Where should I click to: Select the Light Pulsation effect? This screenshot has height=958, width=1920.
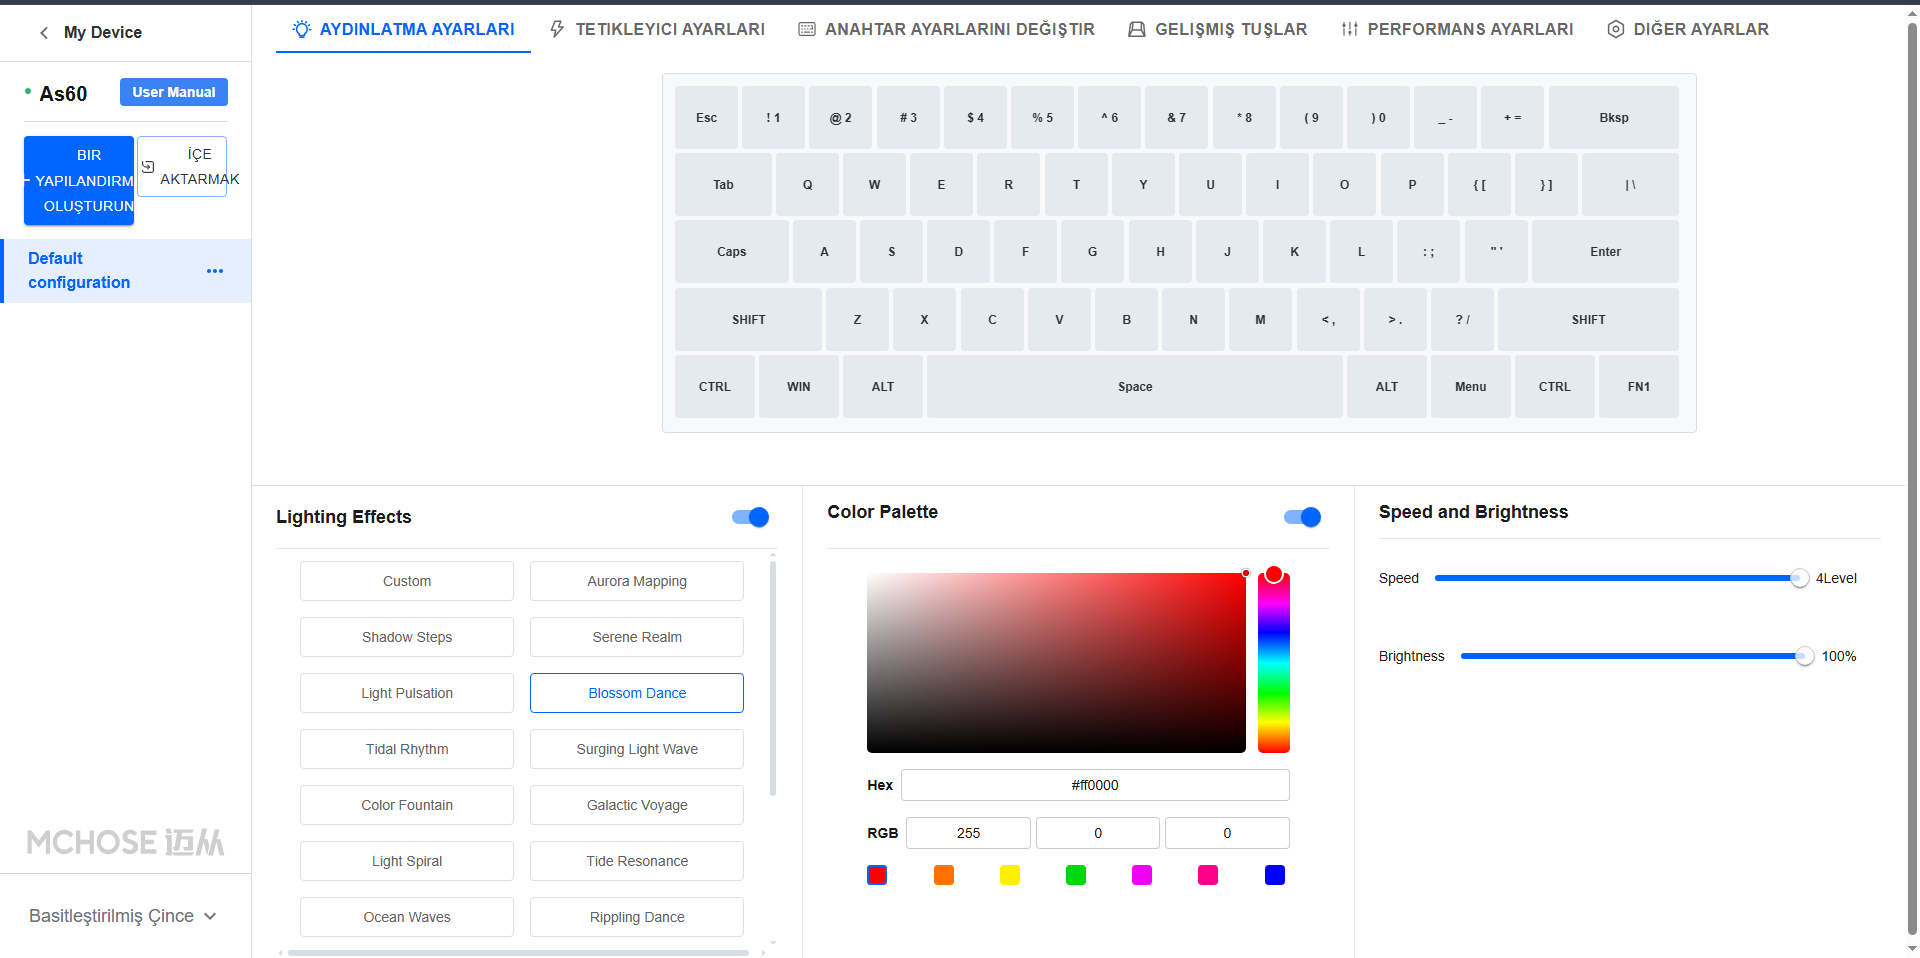pyautogui.click(x=407, y=693)
